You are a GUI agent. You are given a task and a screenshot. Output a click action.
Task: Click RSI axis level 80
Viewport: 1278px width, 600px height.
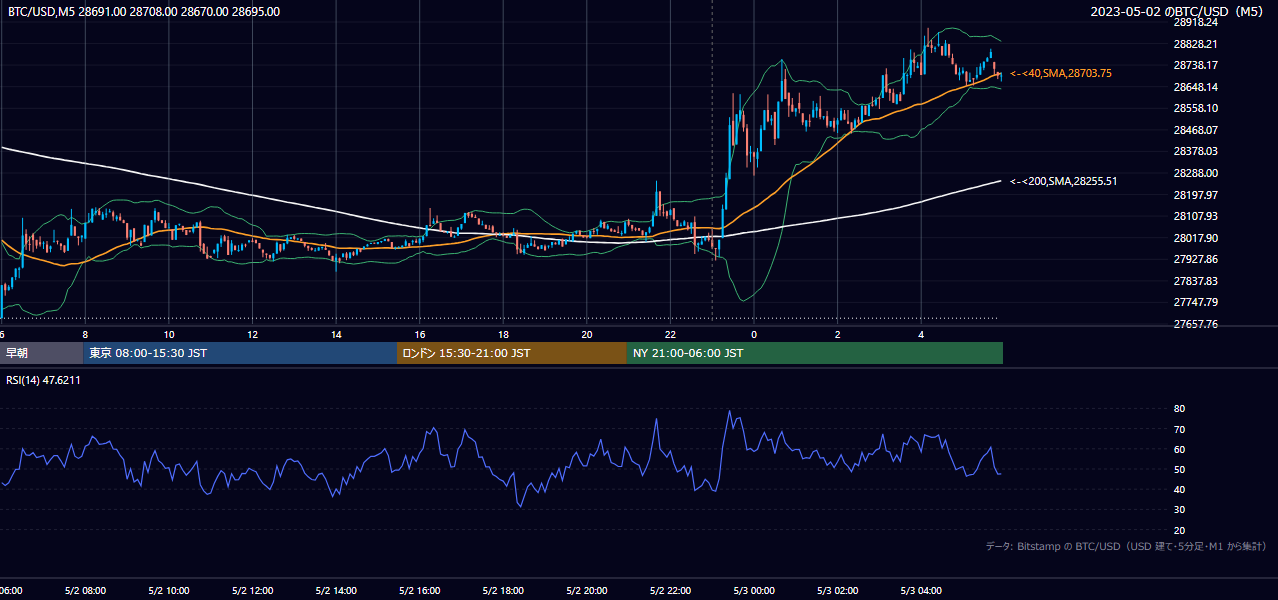coord(1179,409)
